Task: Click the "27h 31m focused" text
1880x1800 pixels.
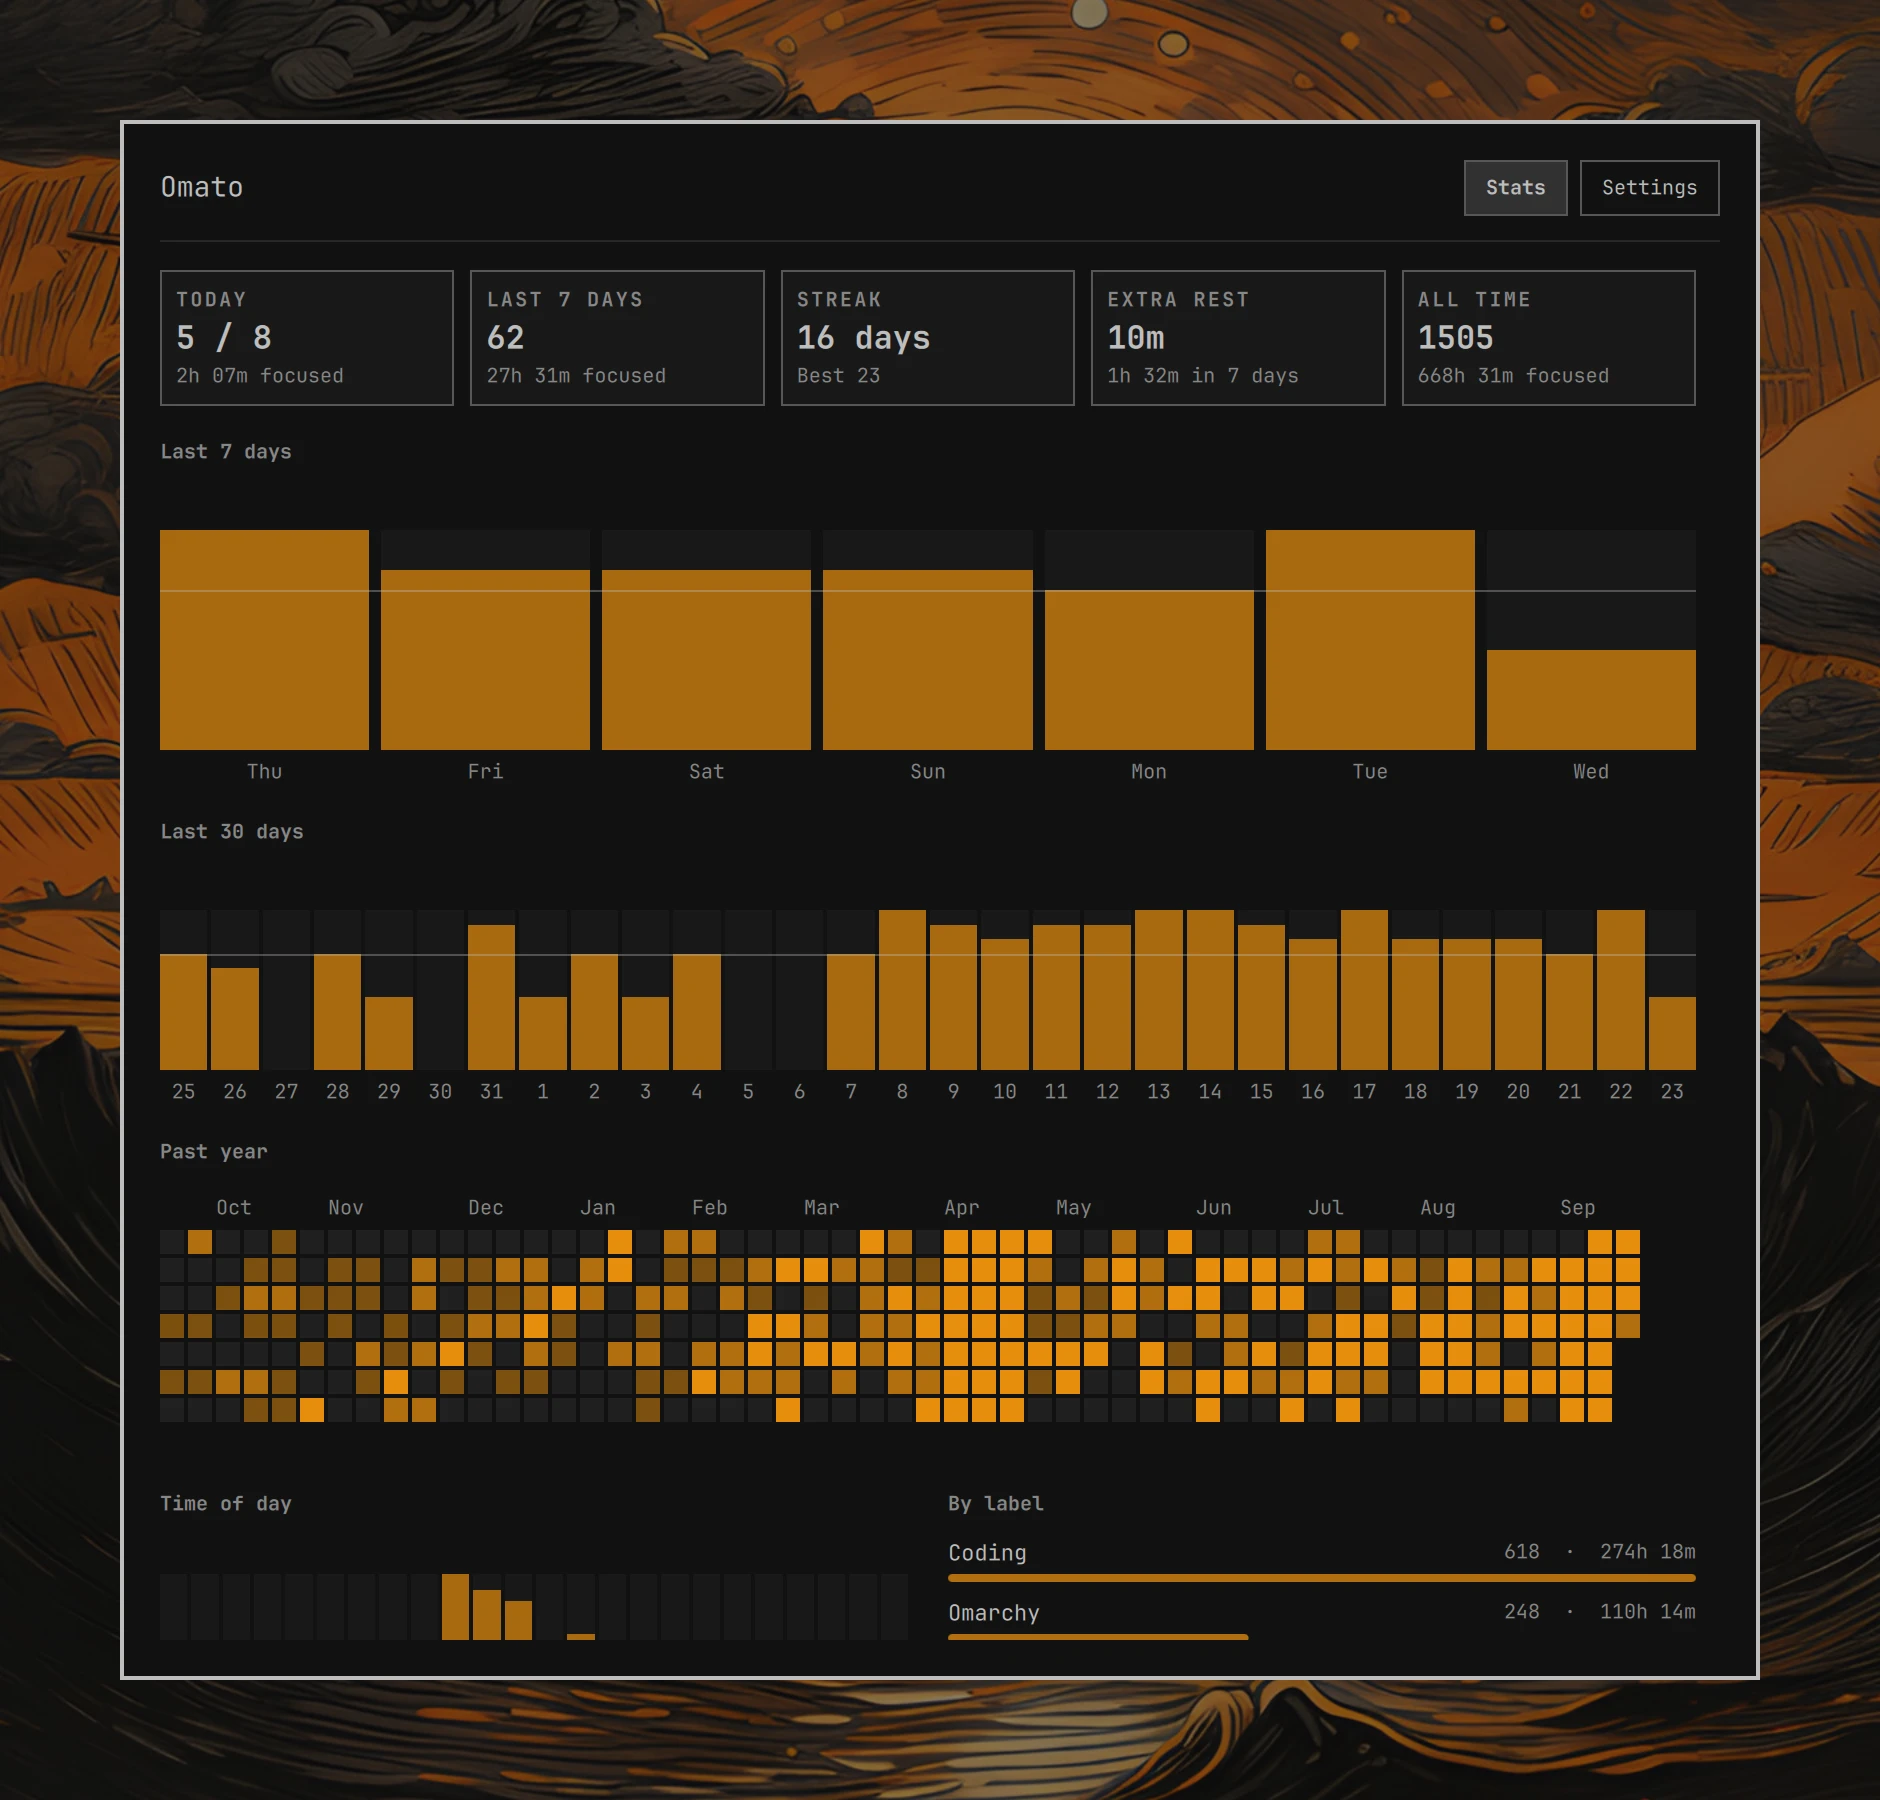Action: point(576,376)
